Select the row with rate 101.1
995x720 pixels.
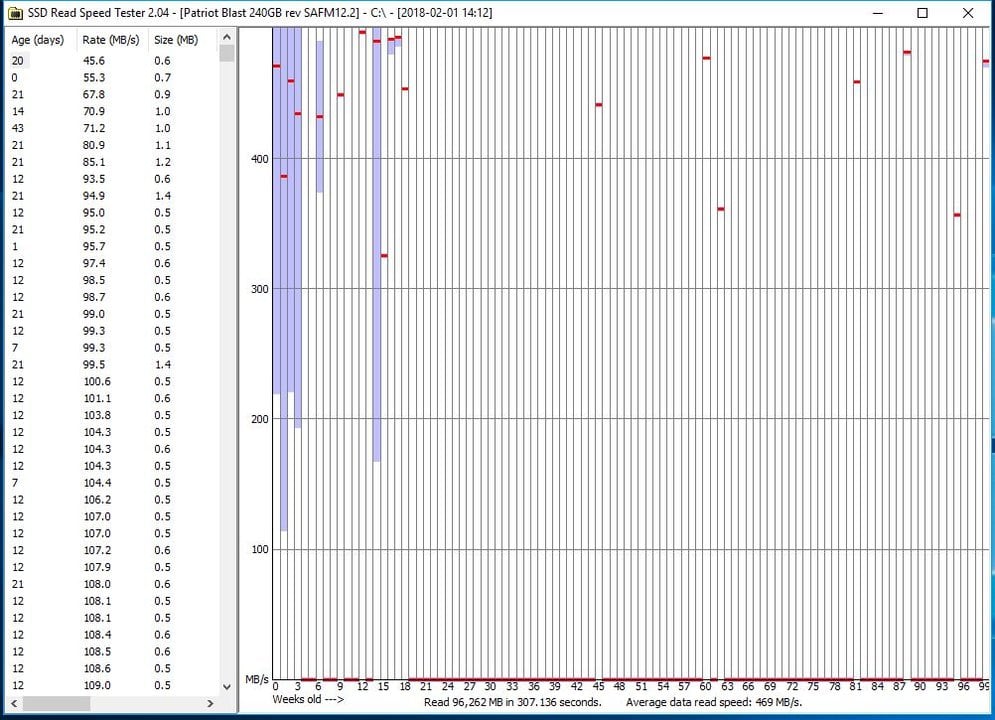point(112,398)
